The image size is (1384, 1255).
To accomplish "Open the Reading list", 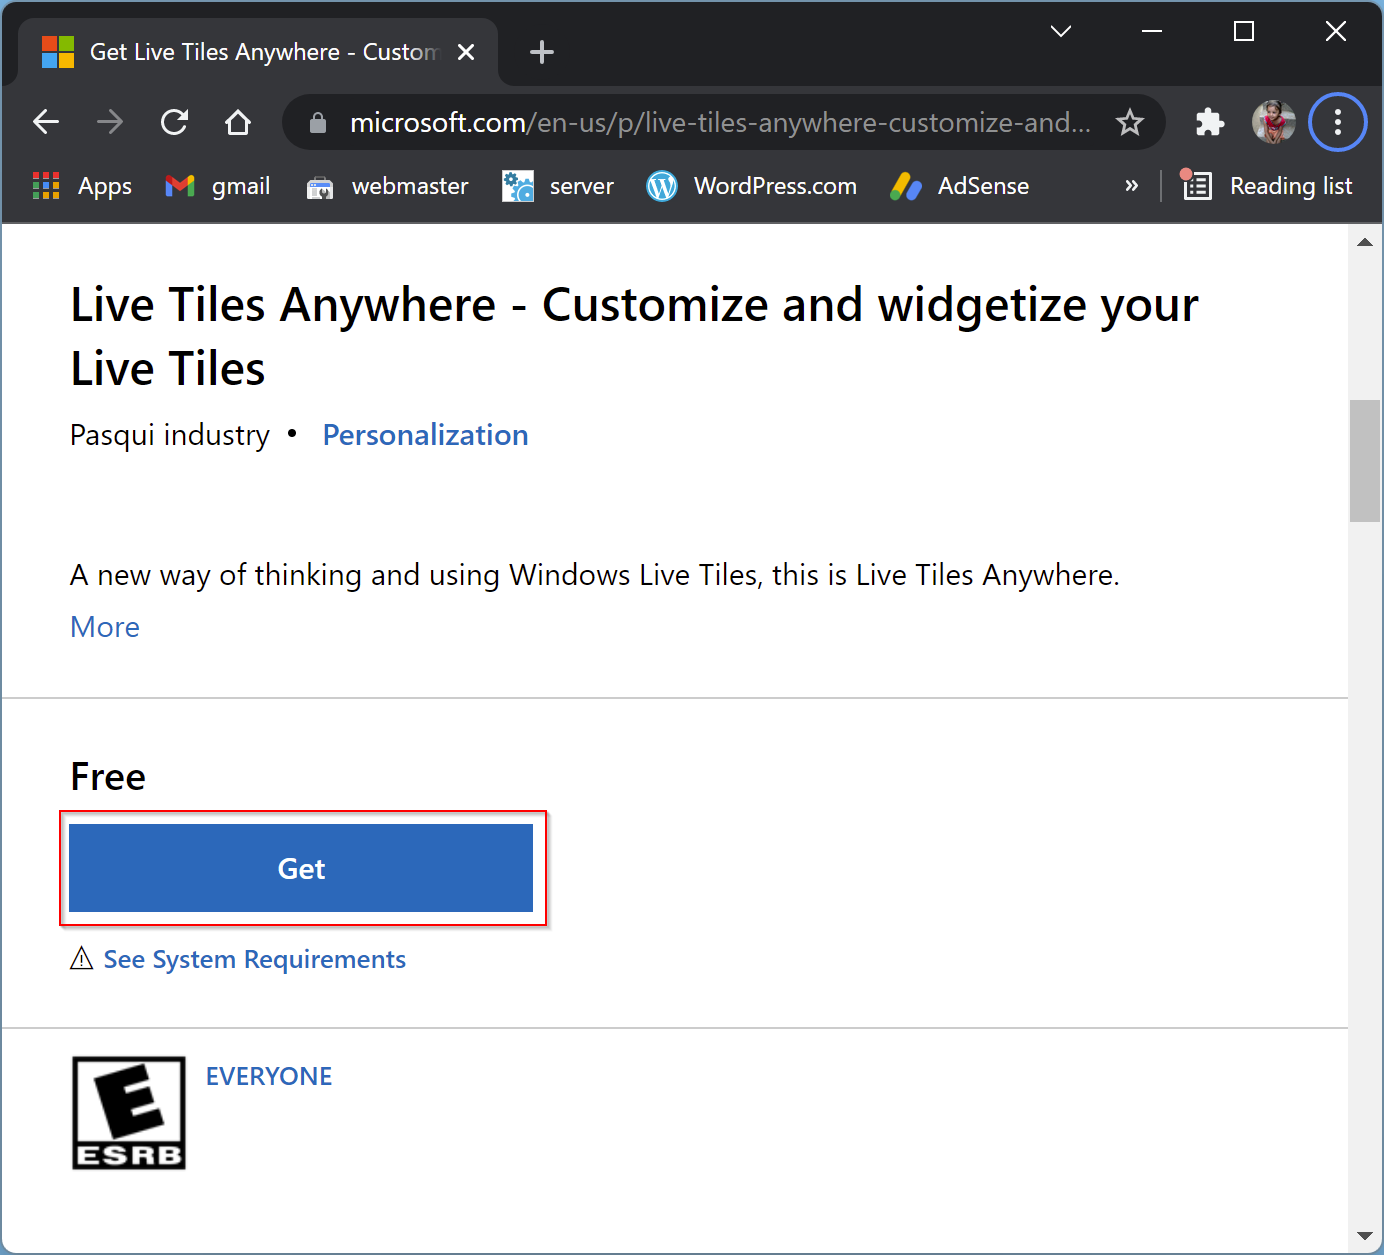I will [x=1266, y=186].
